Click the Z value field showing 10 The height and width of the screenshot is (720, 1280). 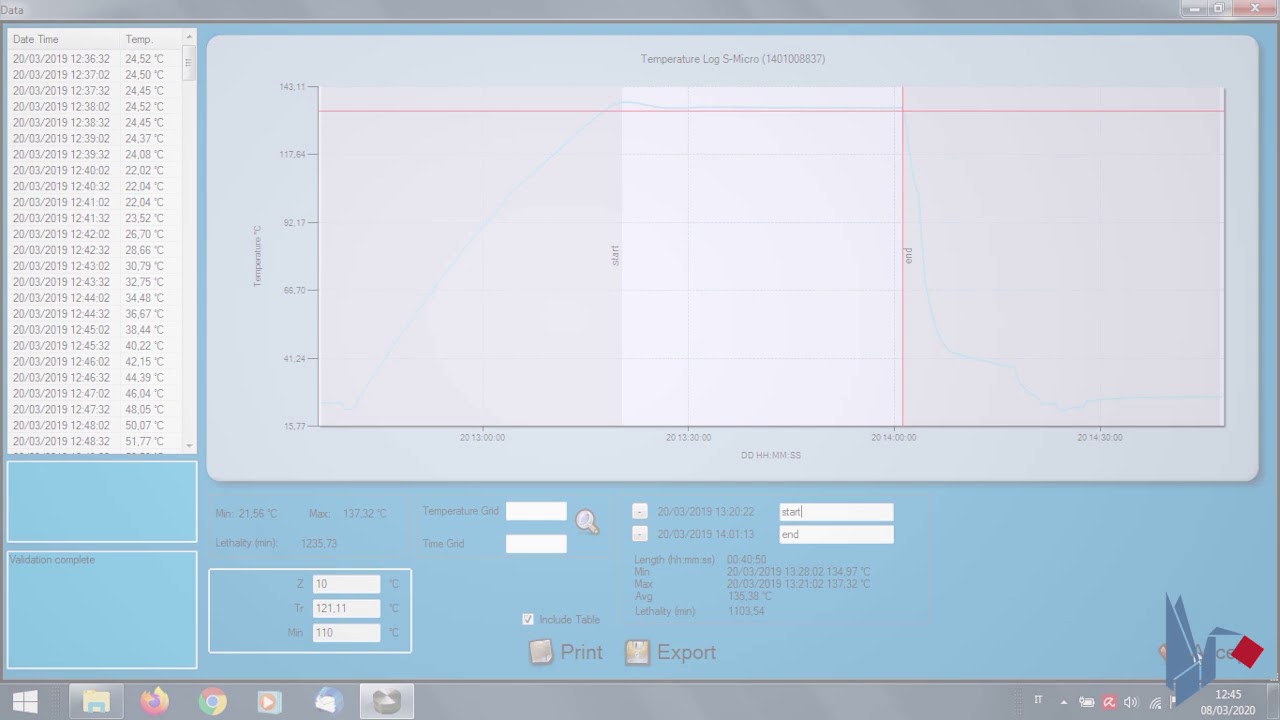346,584
